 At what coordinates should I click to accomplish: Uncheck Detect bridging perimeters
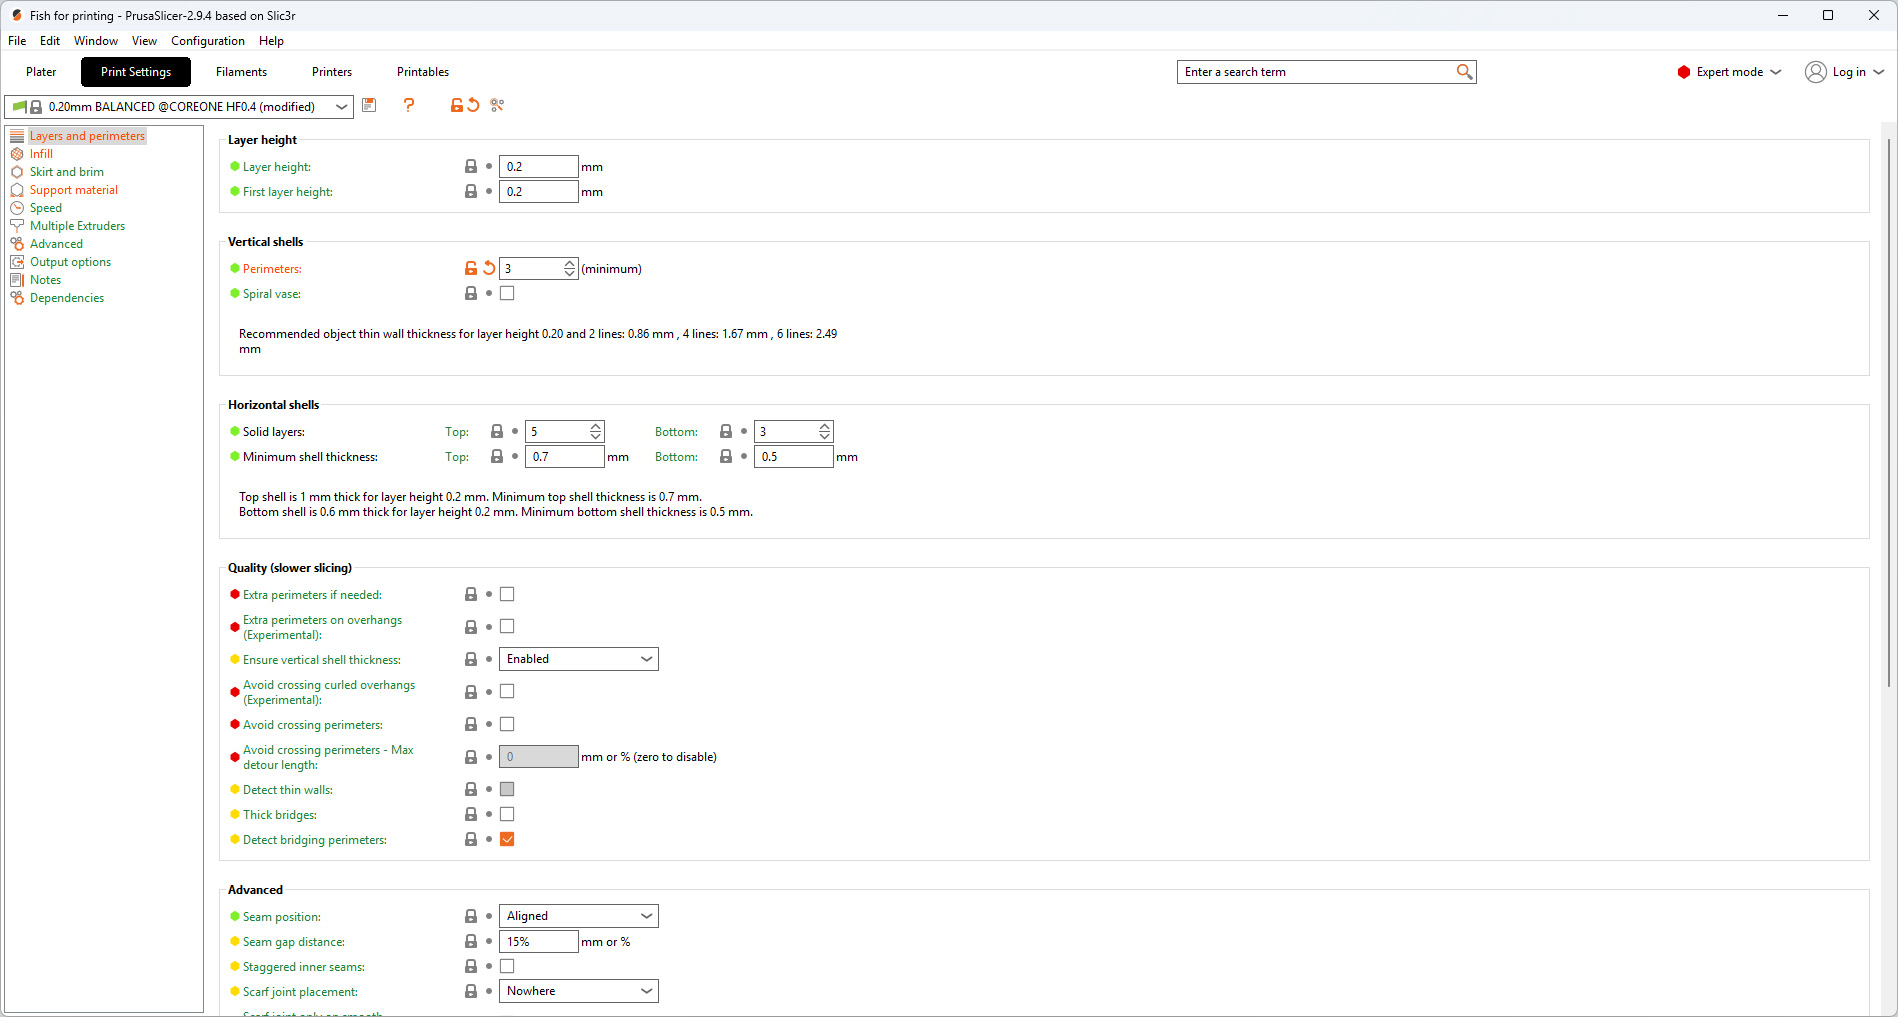pyautogui.click(x=507, y=839)
